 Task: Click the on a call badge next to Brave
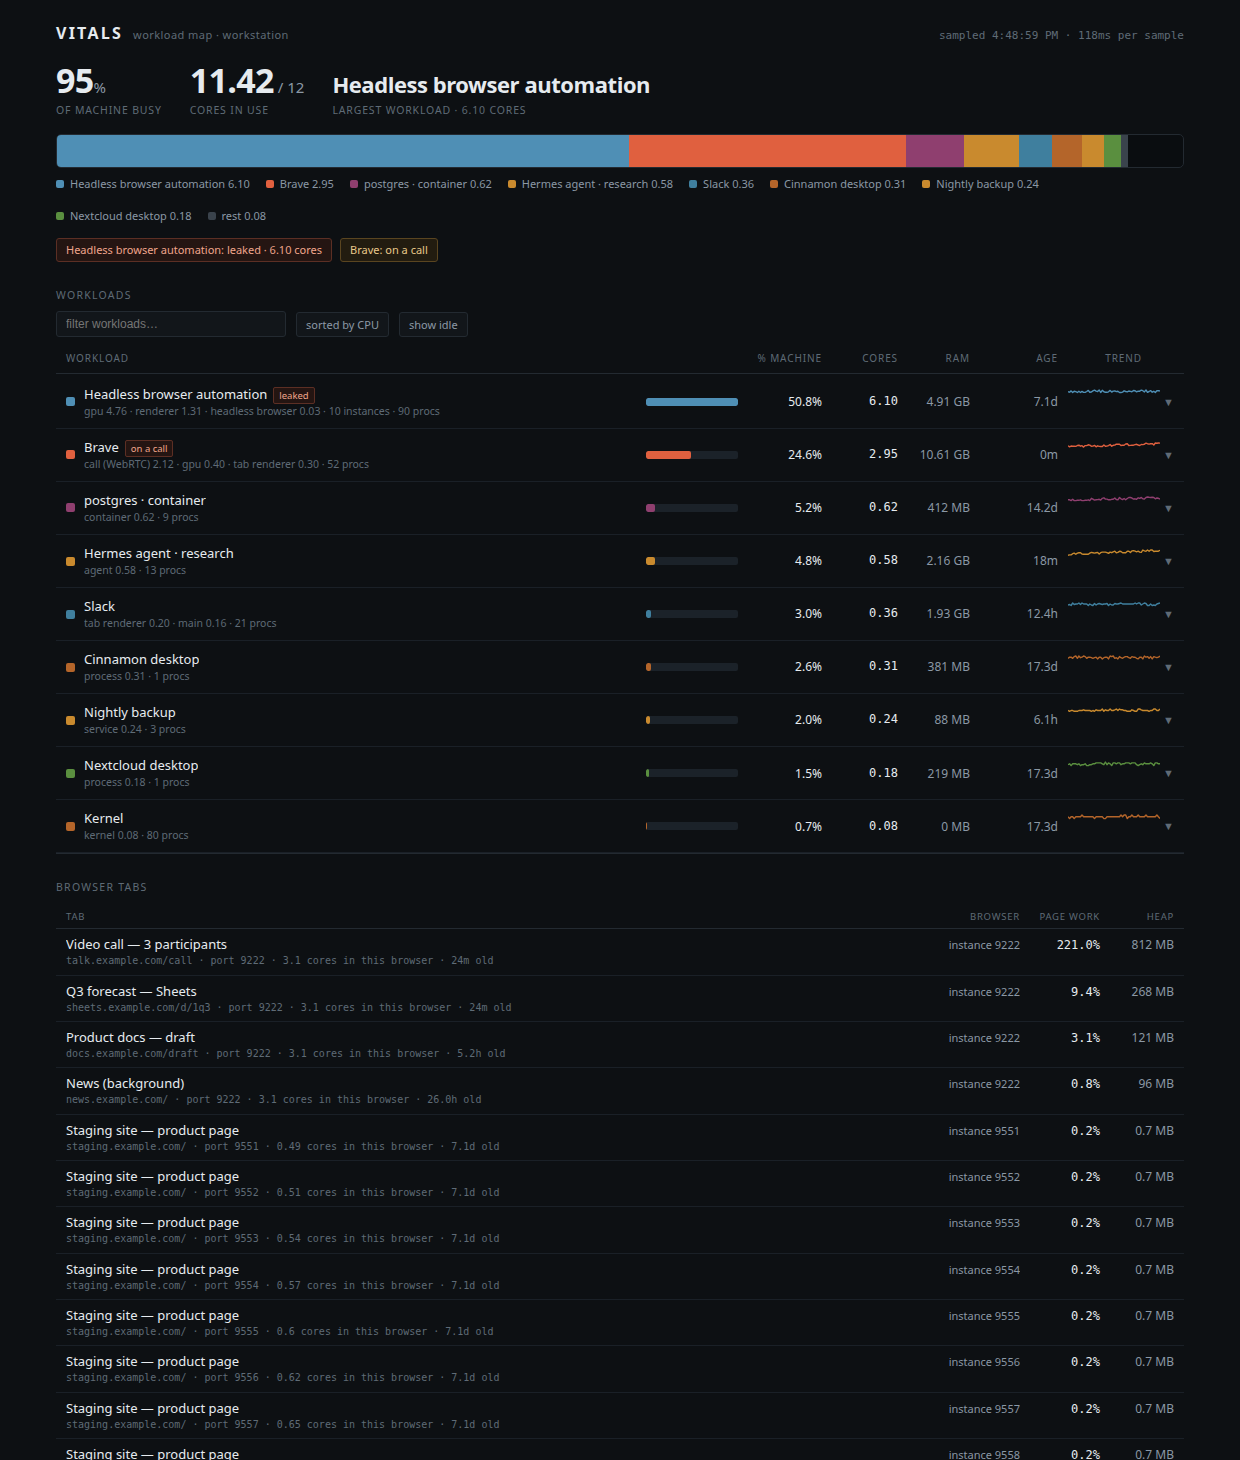coord(149,449)
